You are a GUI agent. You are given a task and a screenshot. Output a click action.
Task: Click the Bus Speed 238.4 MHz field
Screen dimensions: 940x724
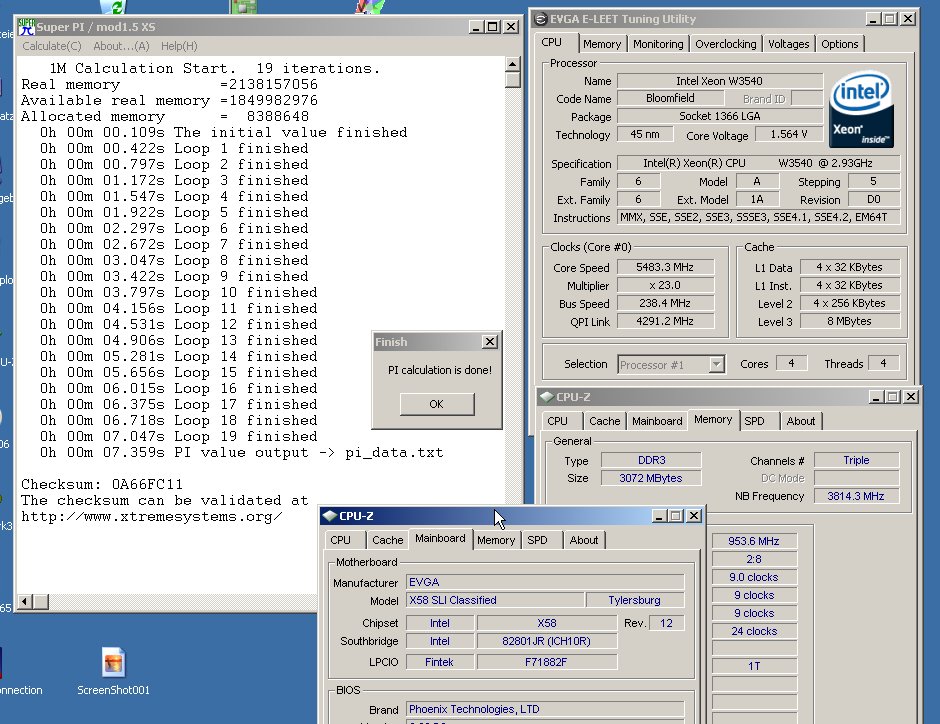pos(665,303)
